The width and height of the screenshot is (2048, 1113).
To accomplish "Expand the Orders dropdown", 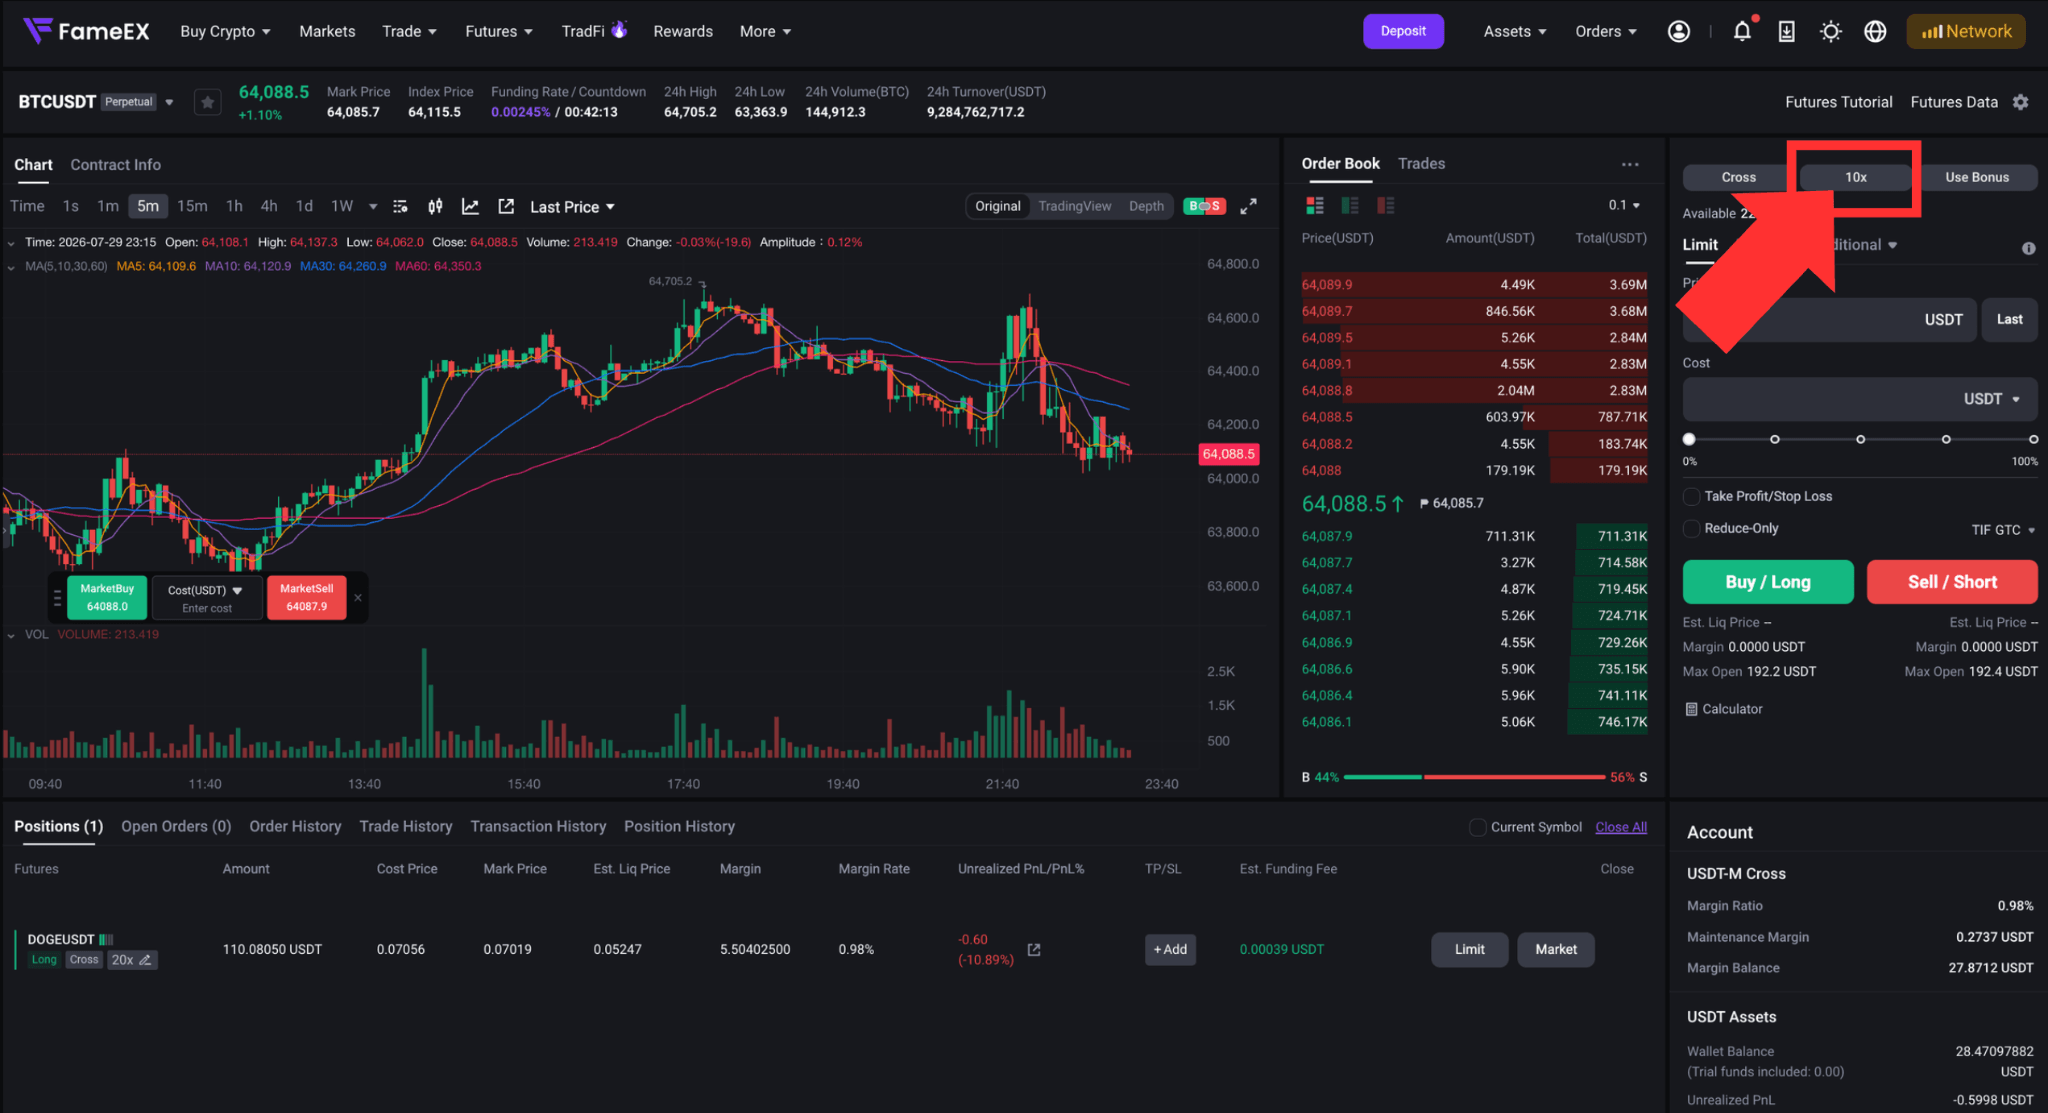I will pos(1606,31).
